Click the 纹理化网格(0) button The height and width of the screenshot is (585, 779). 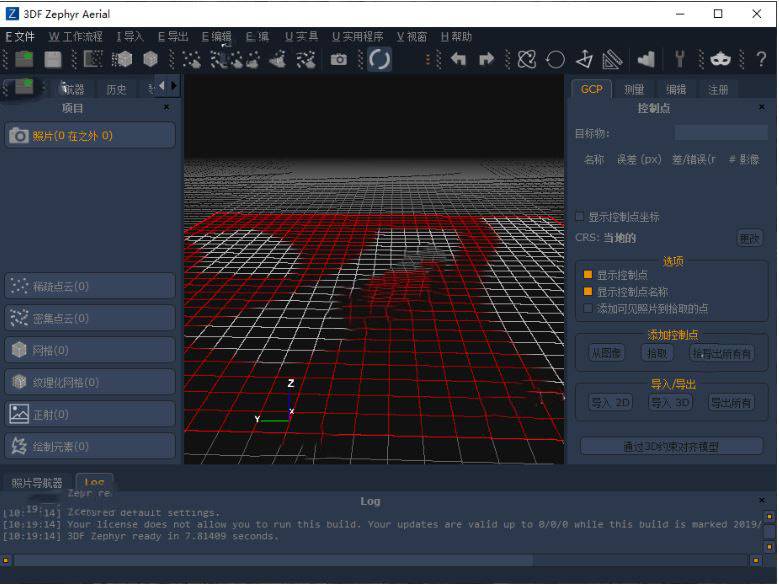pos(90,382)
